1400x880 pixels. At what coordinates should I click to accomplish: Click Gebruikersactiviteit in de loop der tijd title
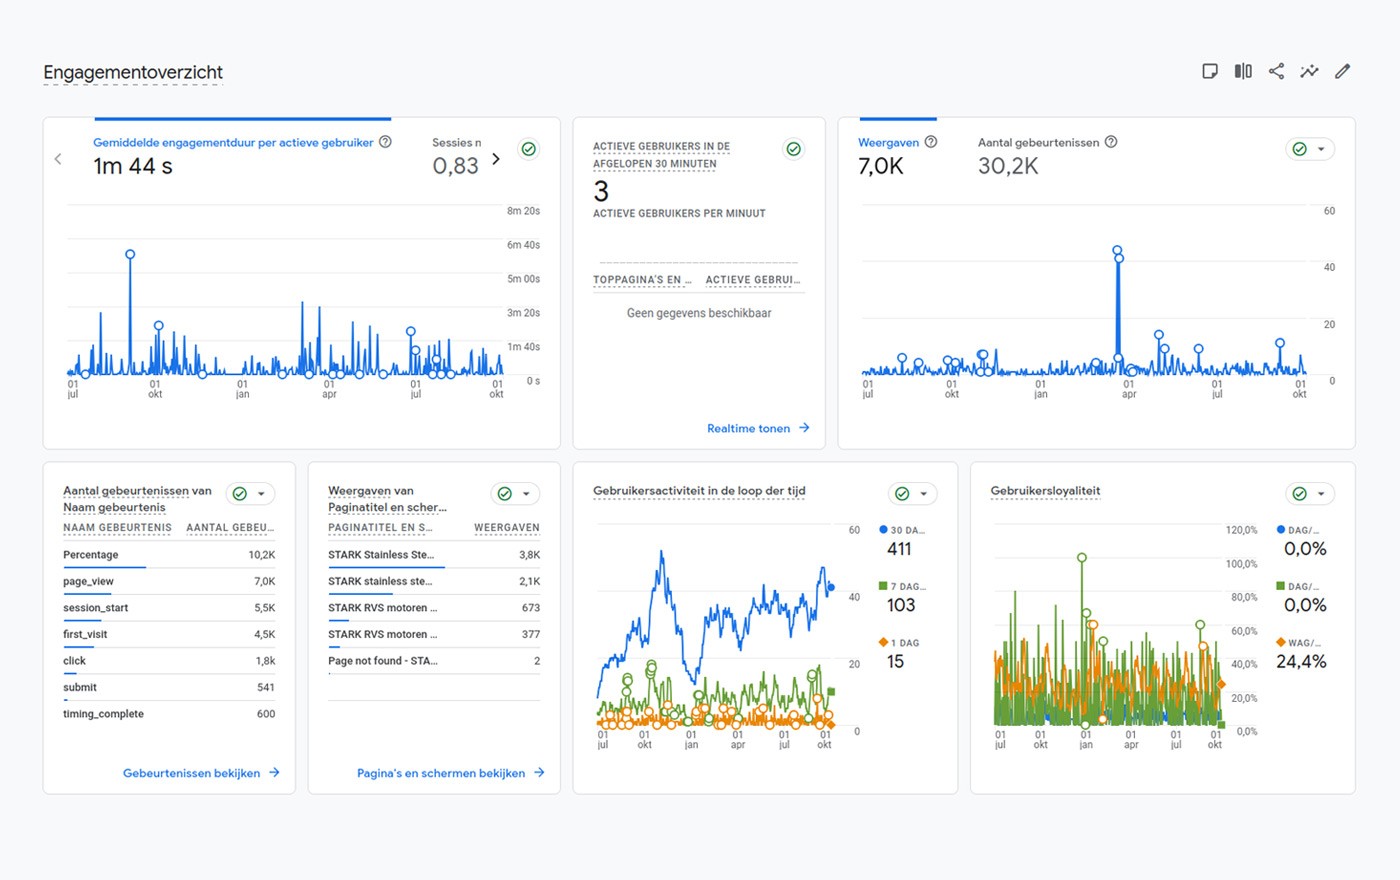coord(699,491)
